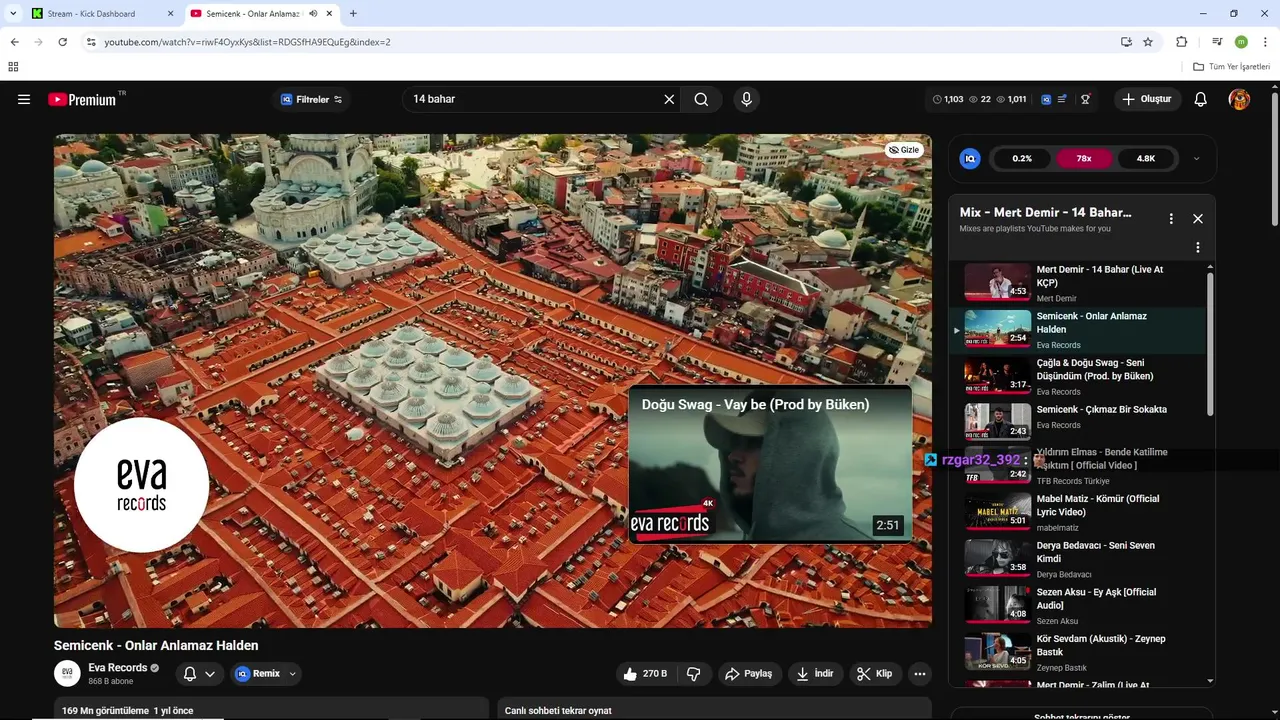The width and height of the screenshot is (1280, 720).
Task: Click the 4.8K vidIQ stat pill
Action: coord(1146,158)
